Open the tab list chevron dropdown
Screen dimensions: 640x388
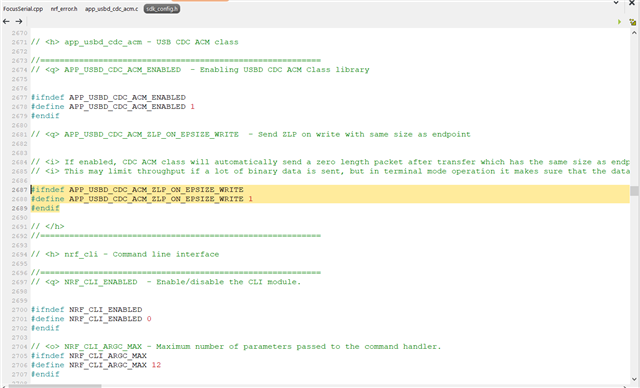coord(616,2)
